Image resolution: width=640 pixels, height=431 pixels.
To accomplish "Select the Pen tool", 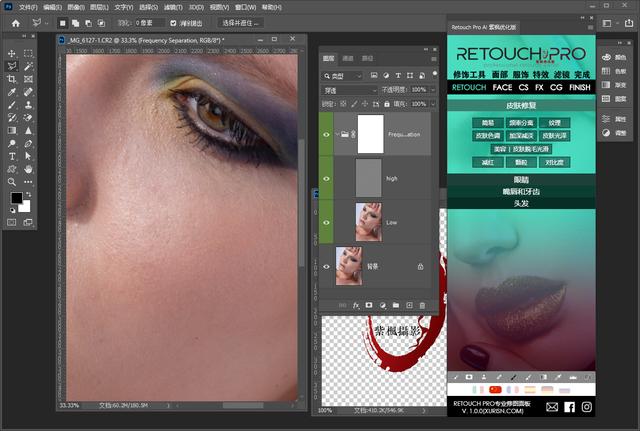I will click(28, 144).
